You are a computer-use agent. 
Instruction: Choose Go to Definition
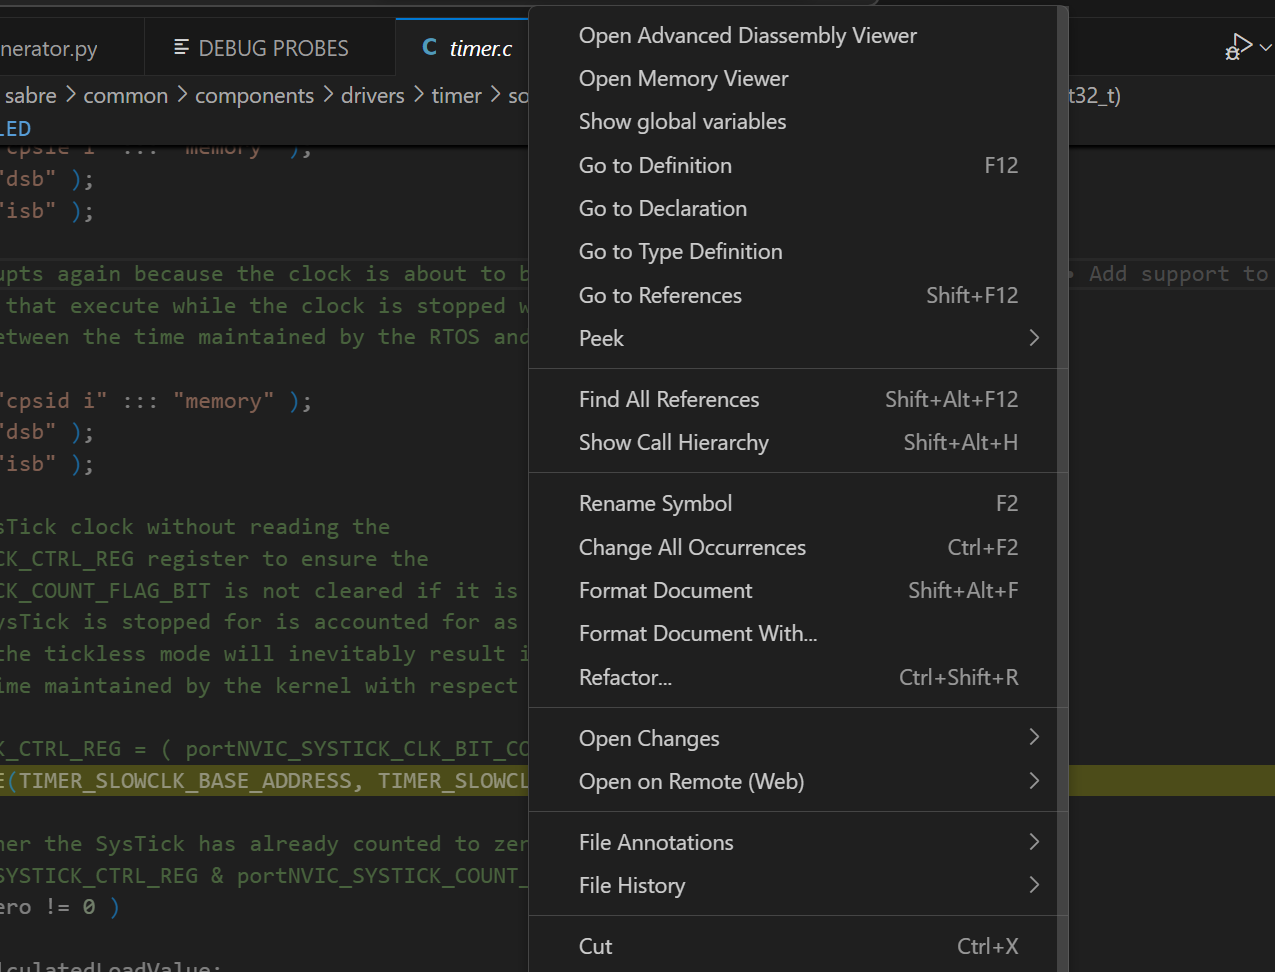coord(655,165)
